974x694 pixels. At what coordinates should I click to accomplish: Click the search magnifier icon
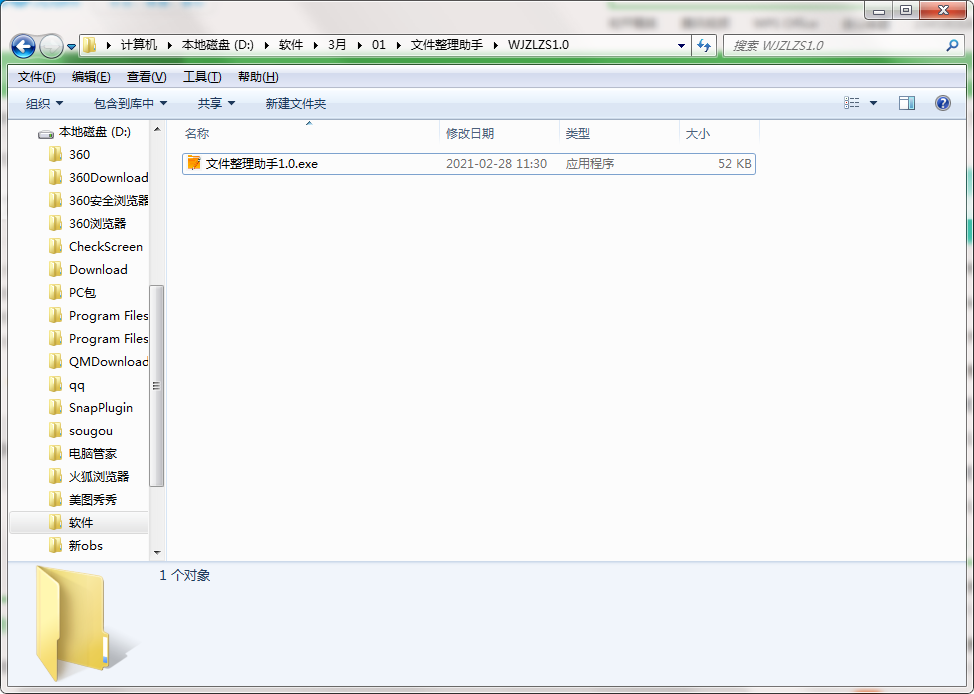(x=950, y=46)
